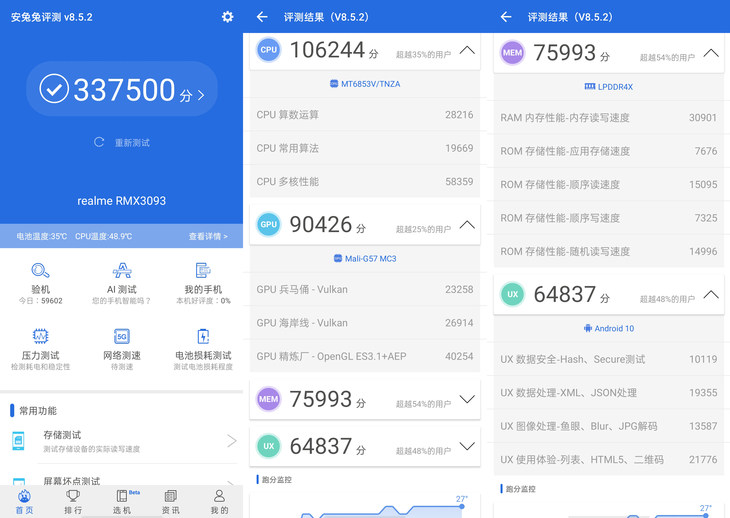
Task: Switch to the 排行 ranking tab
Action: coord(73,501)
